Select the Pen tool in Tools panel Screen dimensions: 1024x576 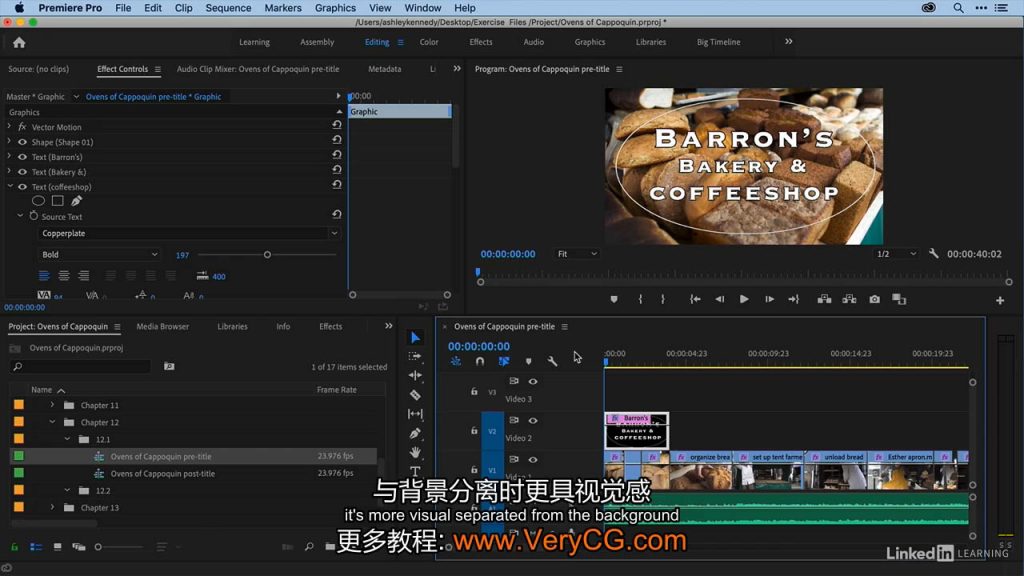coord(415,432)
